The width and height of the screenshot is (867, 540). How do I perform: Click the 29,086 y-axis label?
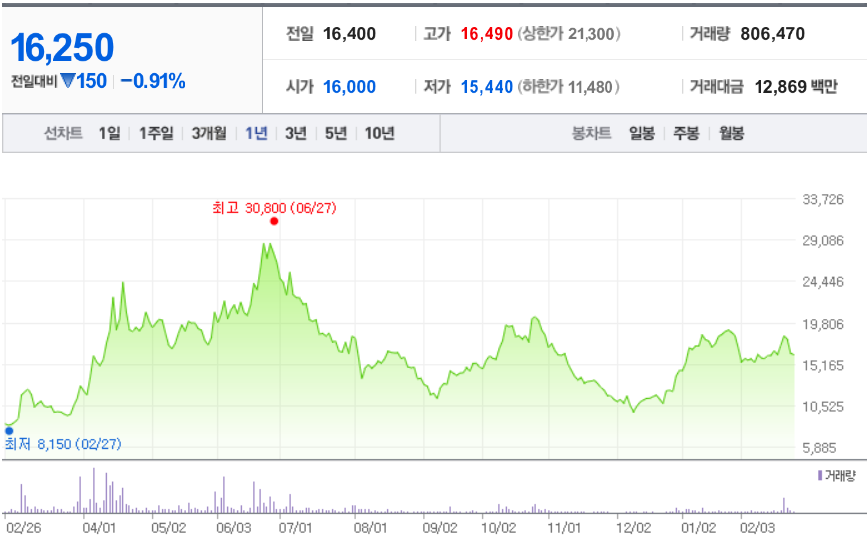pyautogui.click(x=823, y=240)
